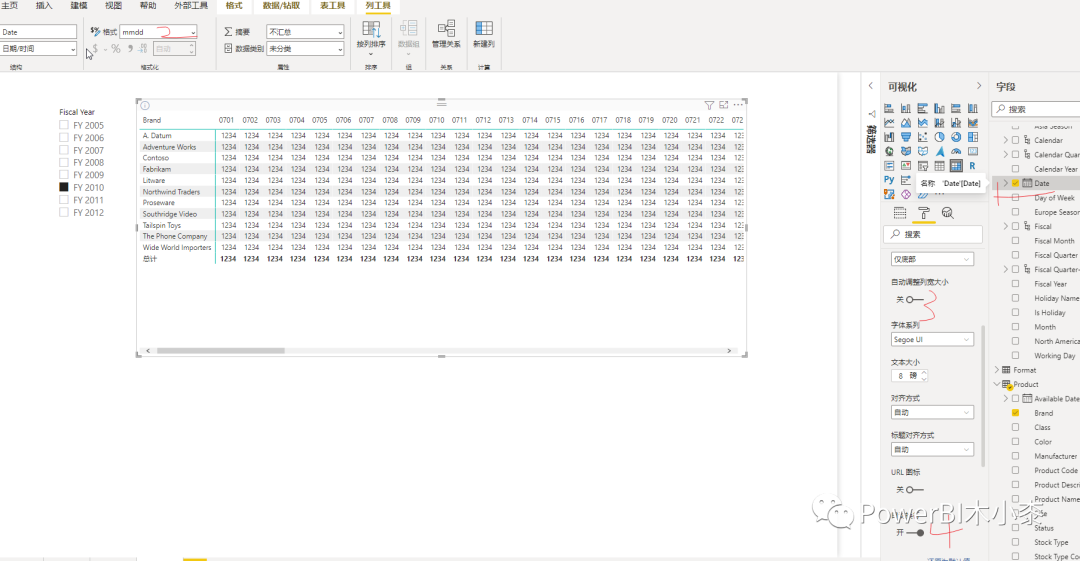Open the Fields well tab icon
Viewport: 1080px width, 561px height.
[x=900, y=213]
